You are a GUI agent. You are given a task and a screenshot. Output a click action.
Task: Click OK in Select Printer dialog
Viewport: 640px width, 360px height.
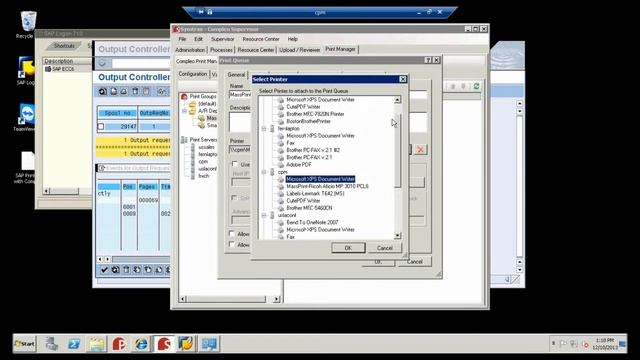point(348,248)
